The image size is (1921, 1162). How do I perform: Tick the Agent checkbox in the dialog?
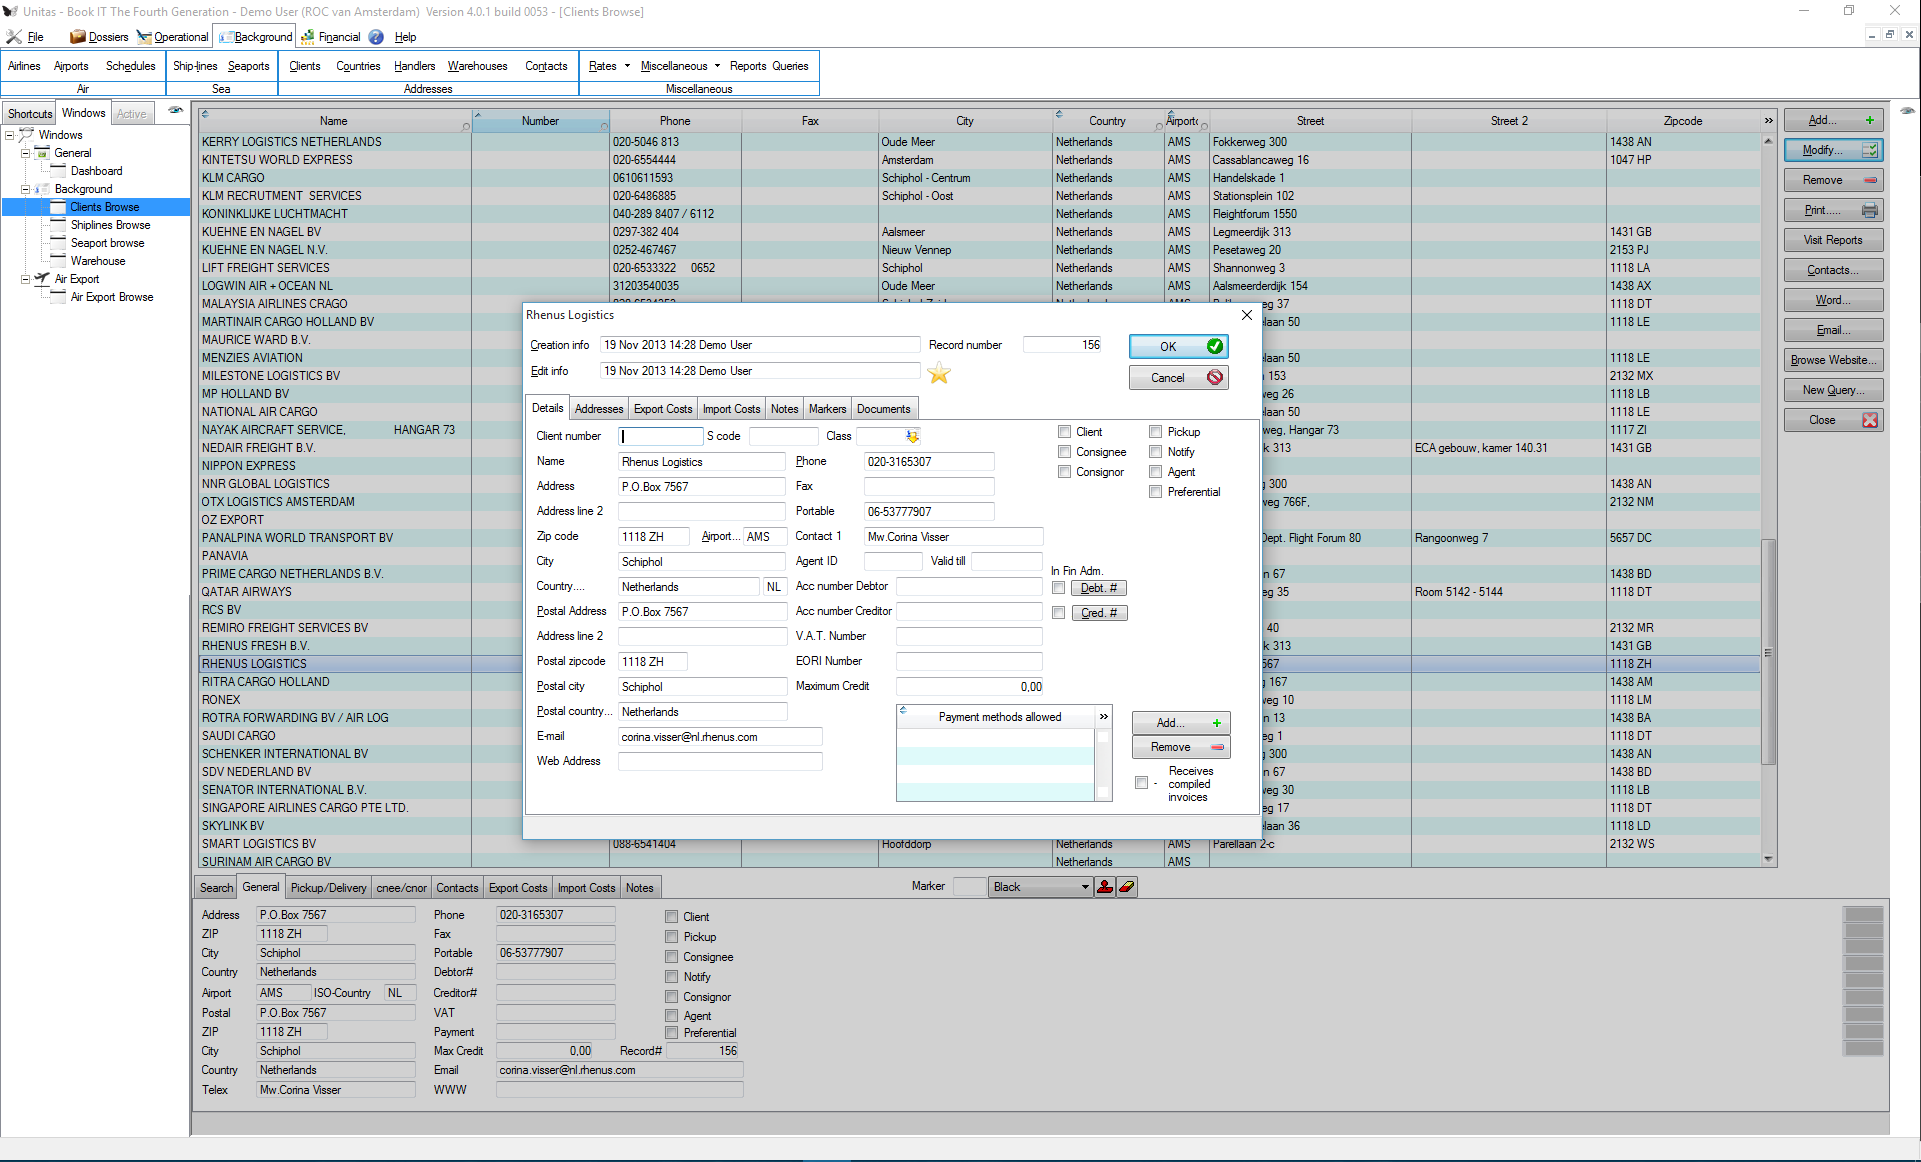pos(1156,472)
